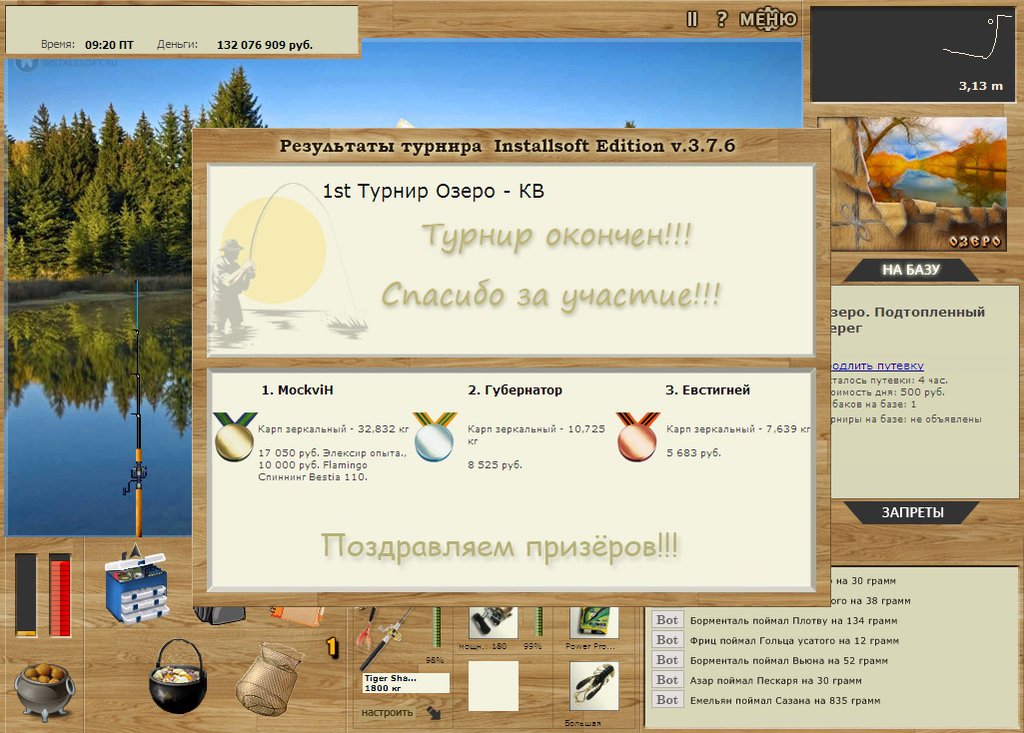Click the arrow next to настроить
Viewport: 1024px width, 733px height.
(434, 713)
